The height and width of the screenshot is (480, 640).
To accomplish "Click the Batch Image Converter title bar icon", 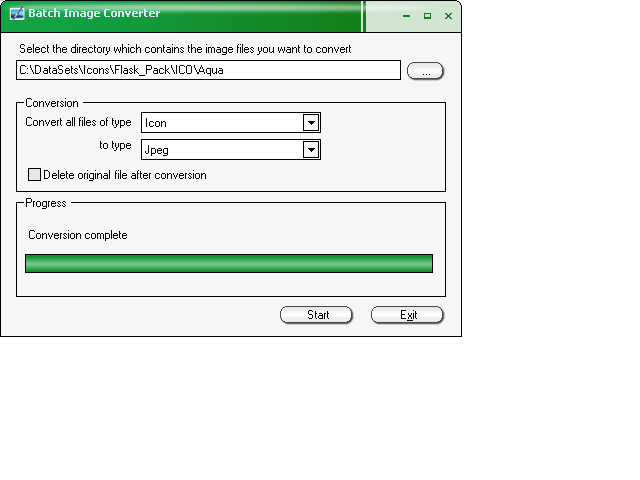I will click(17, 13).
